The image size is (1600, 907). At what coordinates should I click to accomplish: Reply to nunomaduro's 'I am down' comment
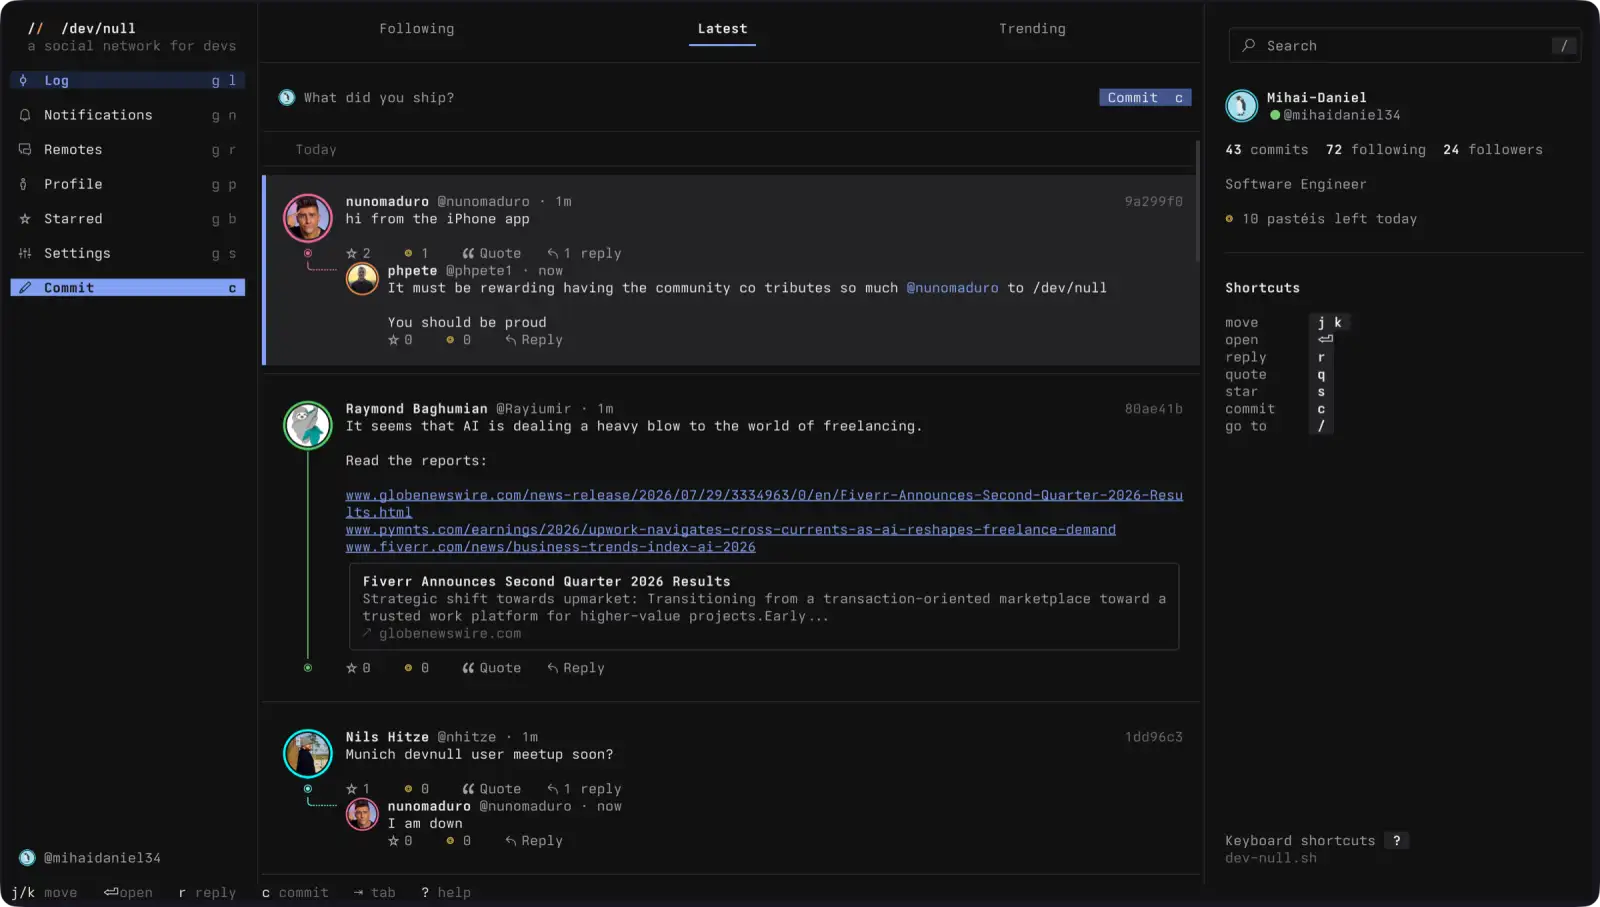point(533,841)
